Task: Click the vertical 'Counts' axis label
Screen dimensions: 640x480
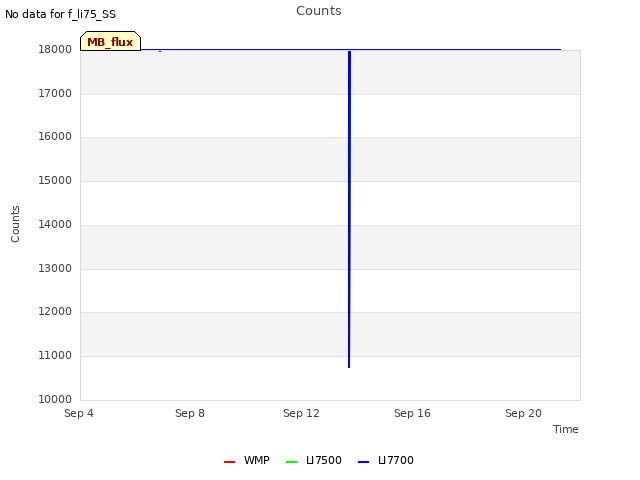Action: click(x=15, y=224)
